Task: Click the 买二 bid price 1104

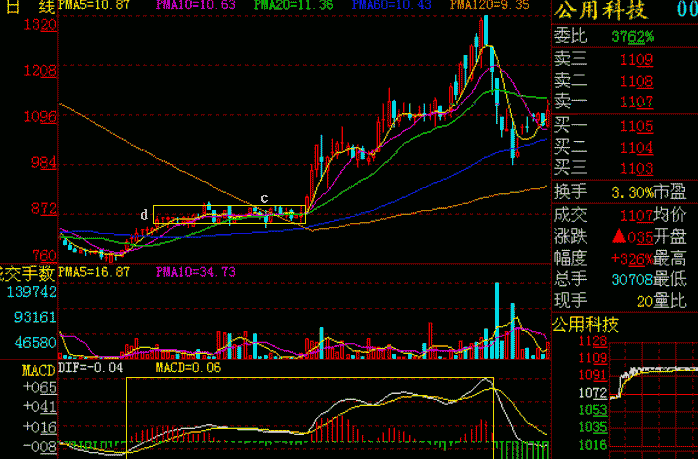Action: coord(637,147)
